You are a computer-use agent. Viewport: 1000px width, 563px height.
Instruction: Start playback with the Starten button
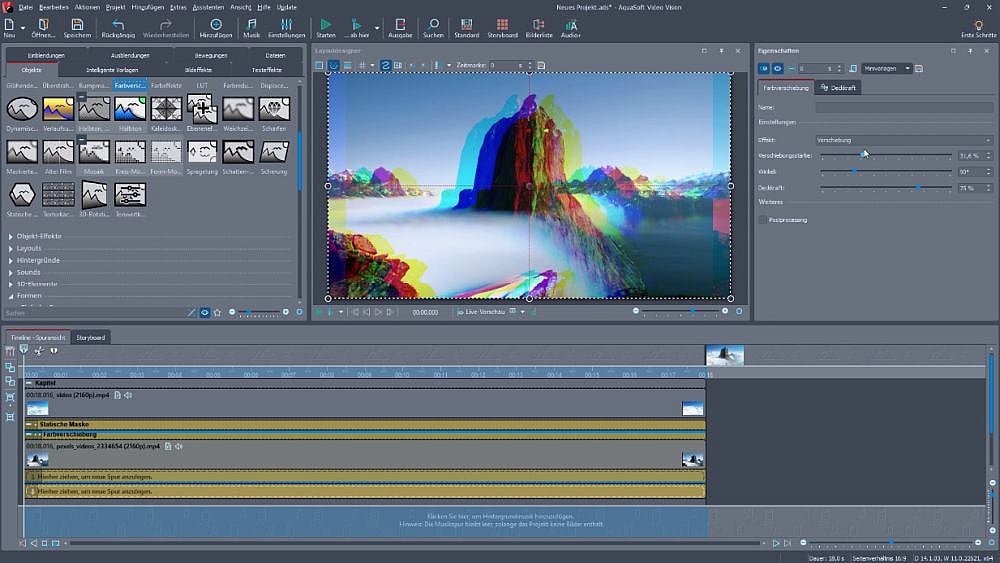tap(326, 25)
